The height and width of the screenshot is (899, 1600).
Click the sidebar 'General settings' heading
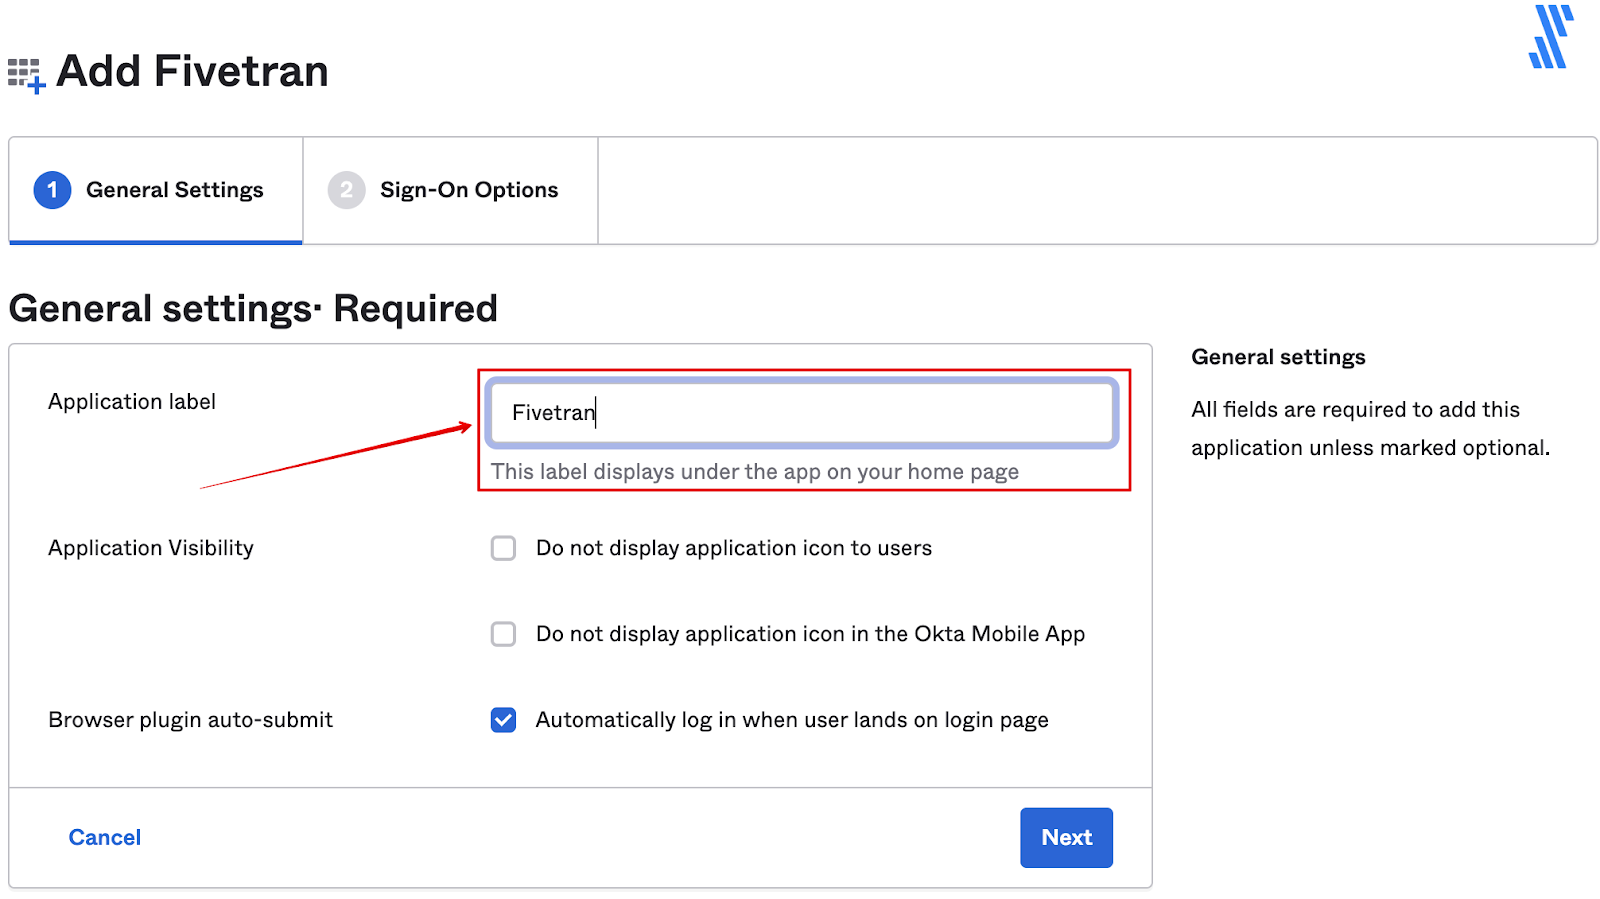(1278, 357)
